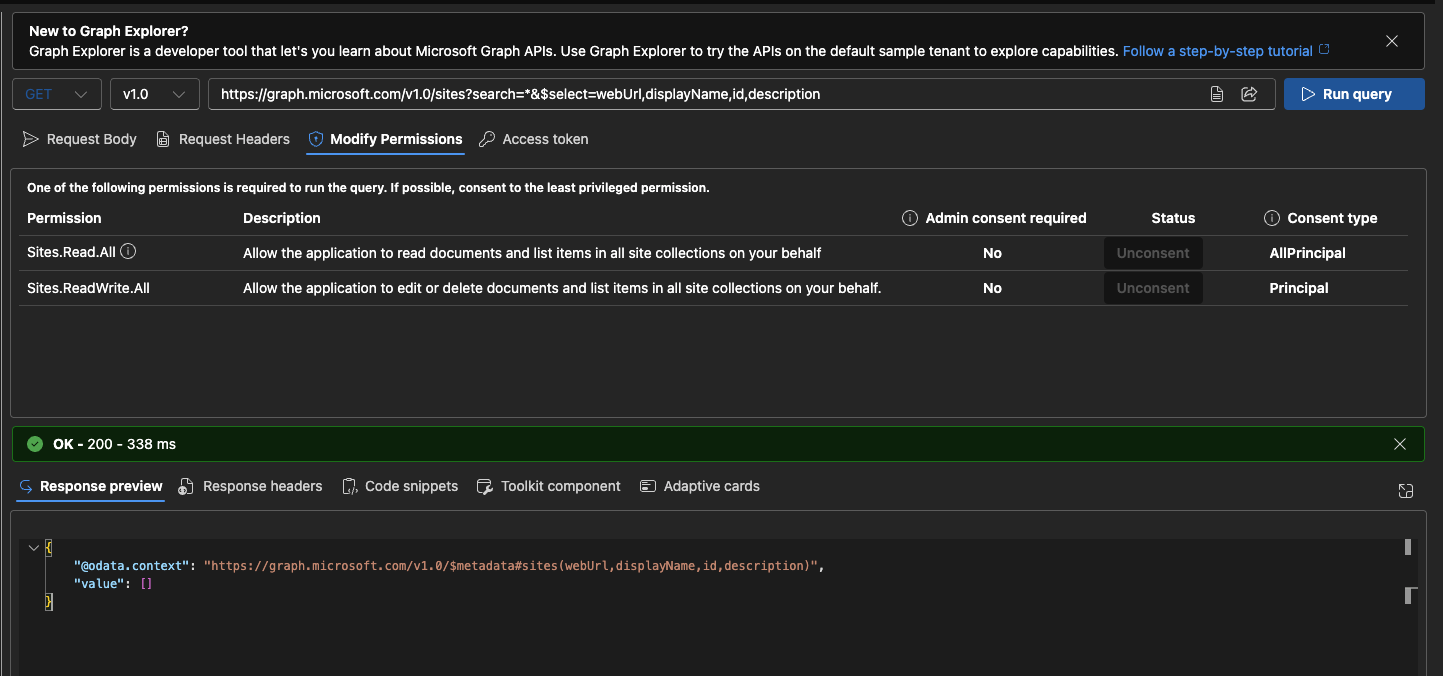Close the New to Graph Explorer banner

(x=1392, y=41)
